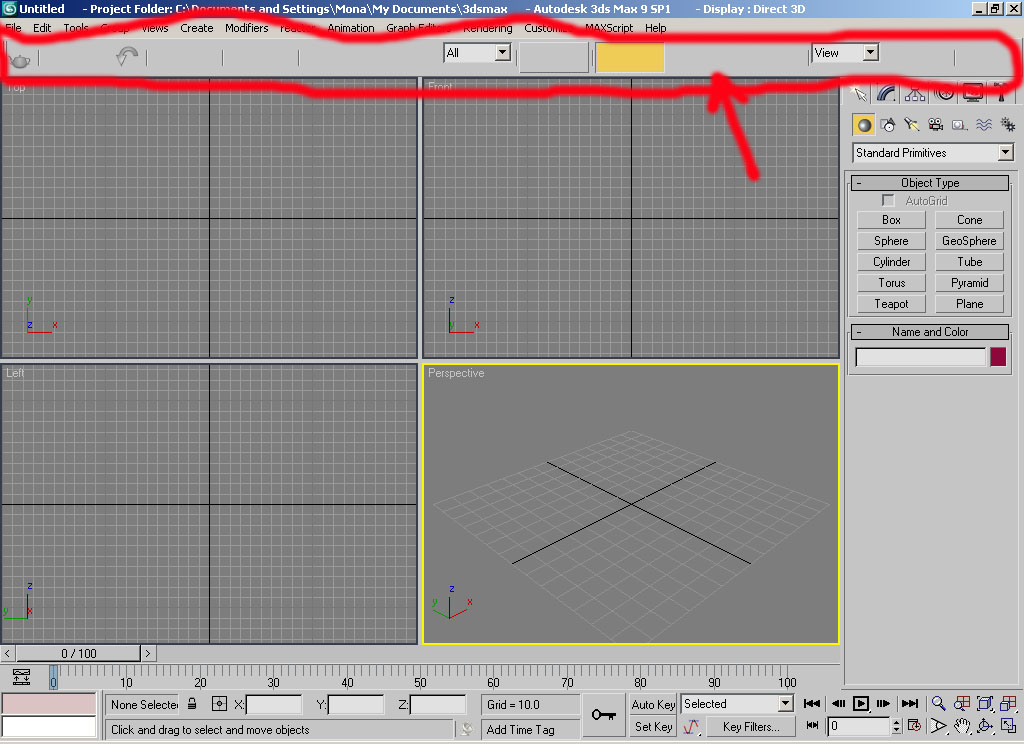Click the Cone primitive button

969,220
